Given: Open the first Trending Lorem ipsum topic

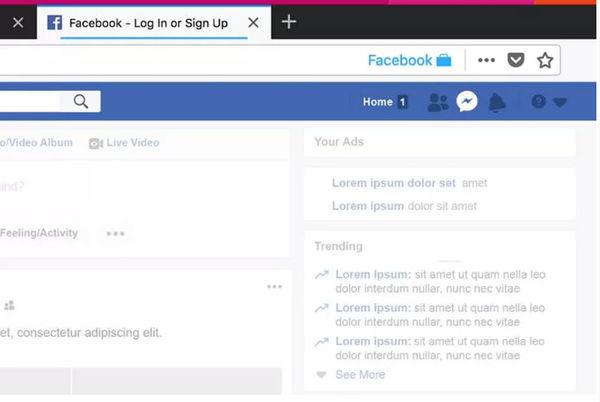Looking at the screenshot, I should pos(440,282).
